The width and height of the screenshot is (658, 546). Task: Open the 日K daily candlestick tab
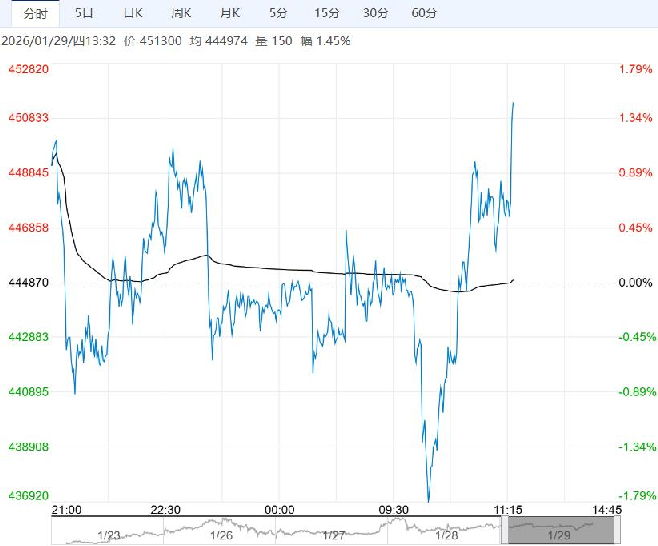pyautogui.click(x=132, y=13)
